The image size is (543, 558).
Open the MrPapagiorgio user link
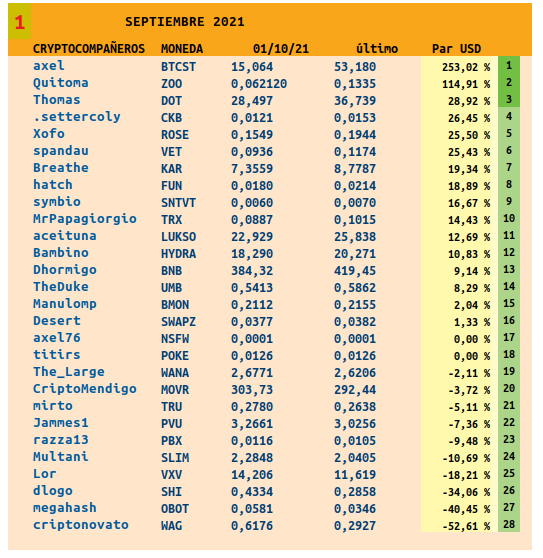click(x=85, y=219)
